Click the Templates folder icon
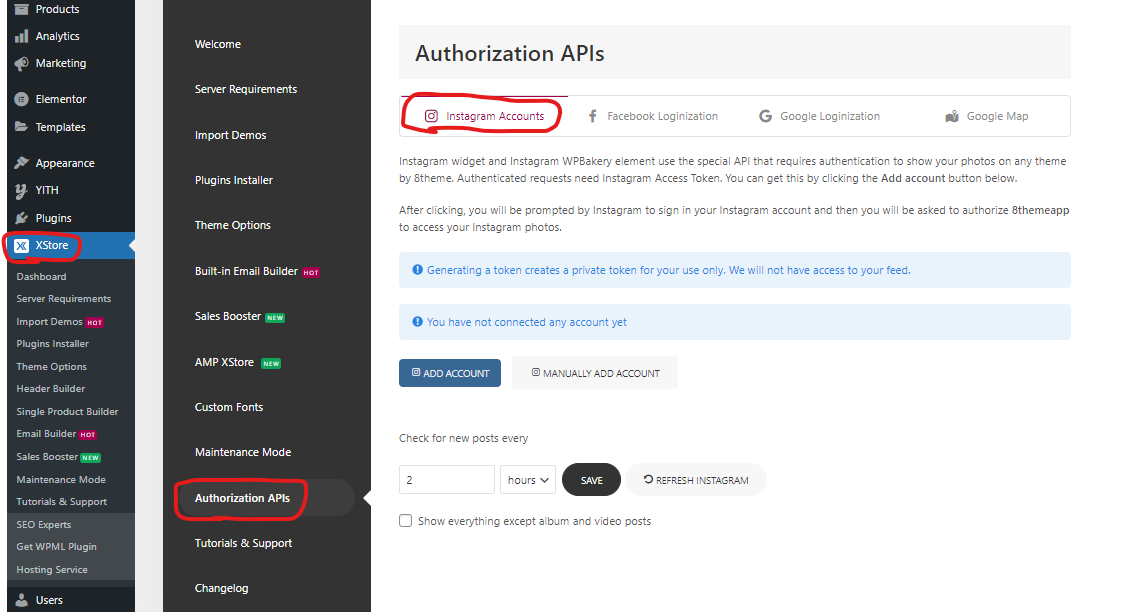1121x612 pixels. 21,127
